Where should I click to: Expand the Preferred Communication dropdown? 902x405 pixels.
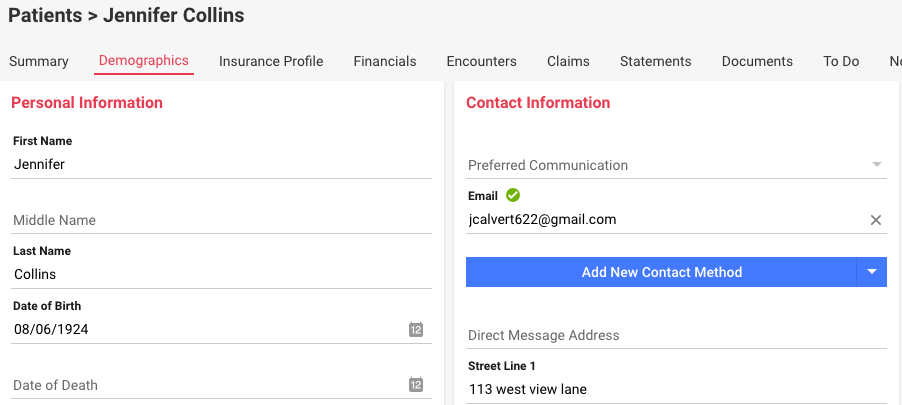676,165
